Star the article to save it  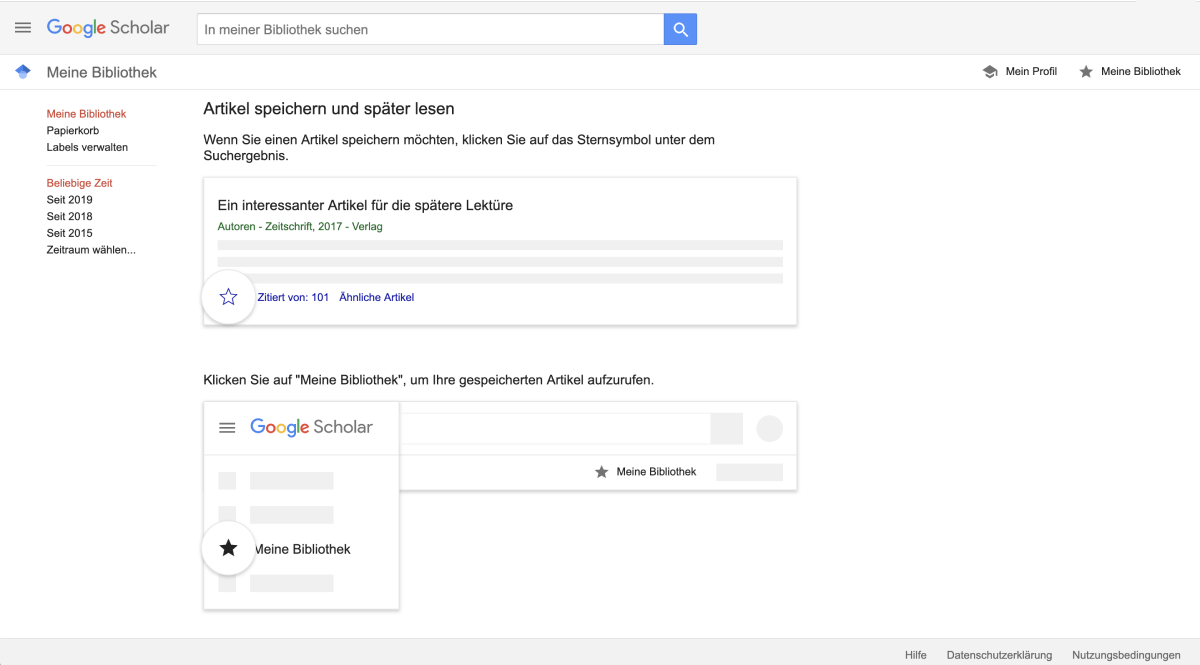(x=228, y=297)
